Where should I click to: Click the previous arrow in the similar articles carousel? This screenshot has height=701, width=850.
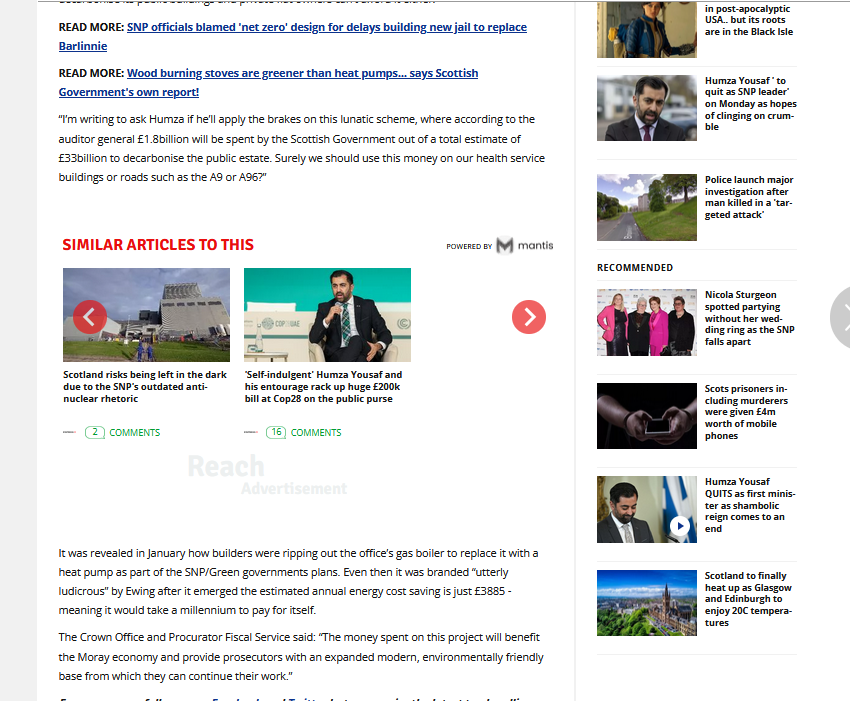[90, 317]
